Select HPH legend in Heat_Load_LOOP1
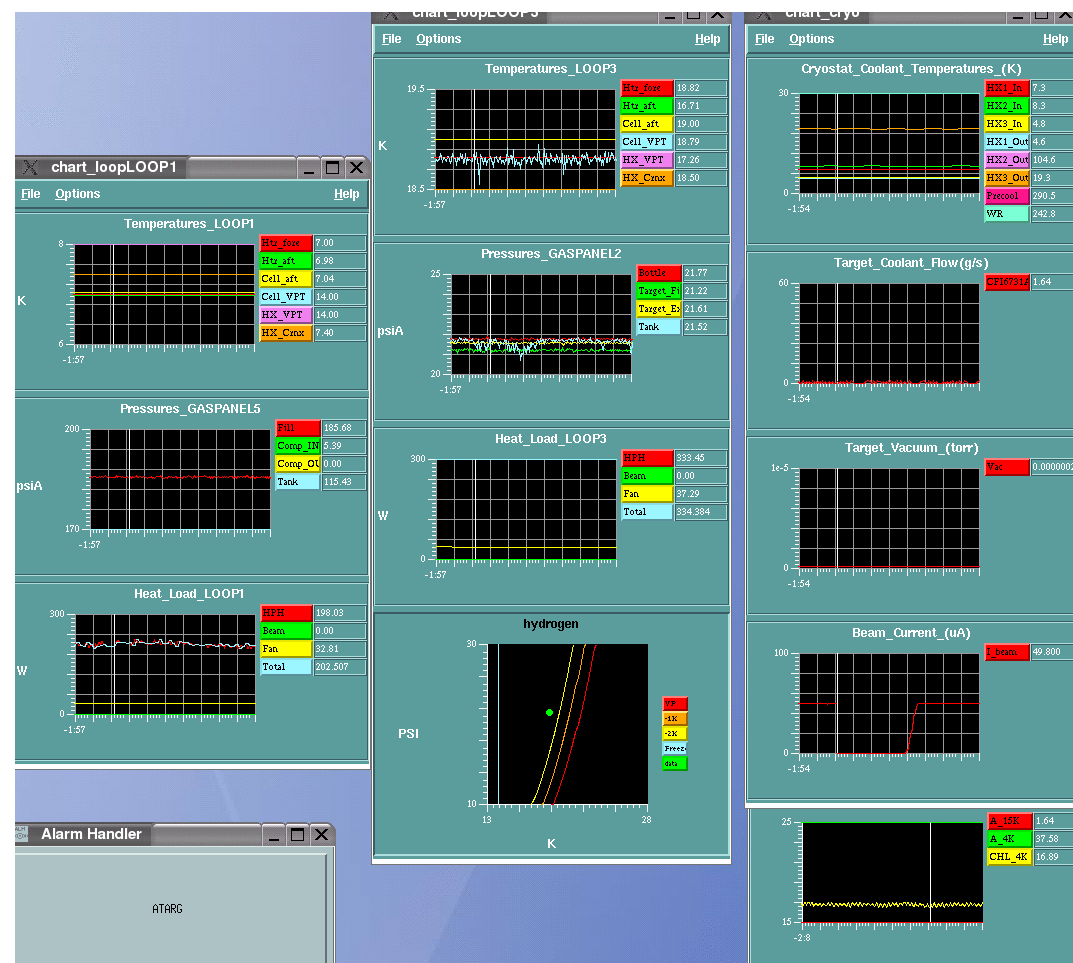Screen dimensions: 1073x963 (286, 613)
